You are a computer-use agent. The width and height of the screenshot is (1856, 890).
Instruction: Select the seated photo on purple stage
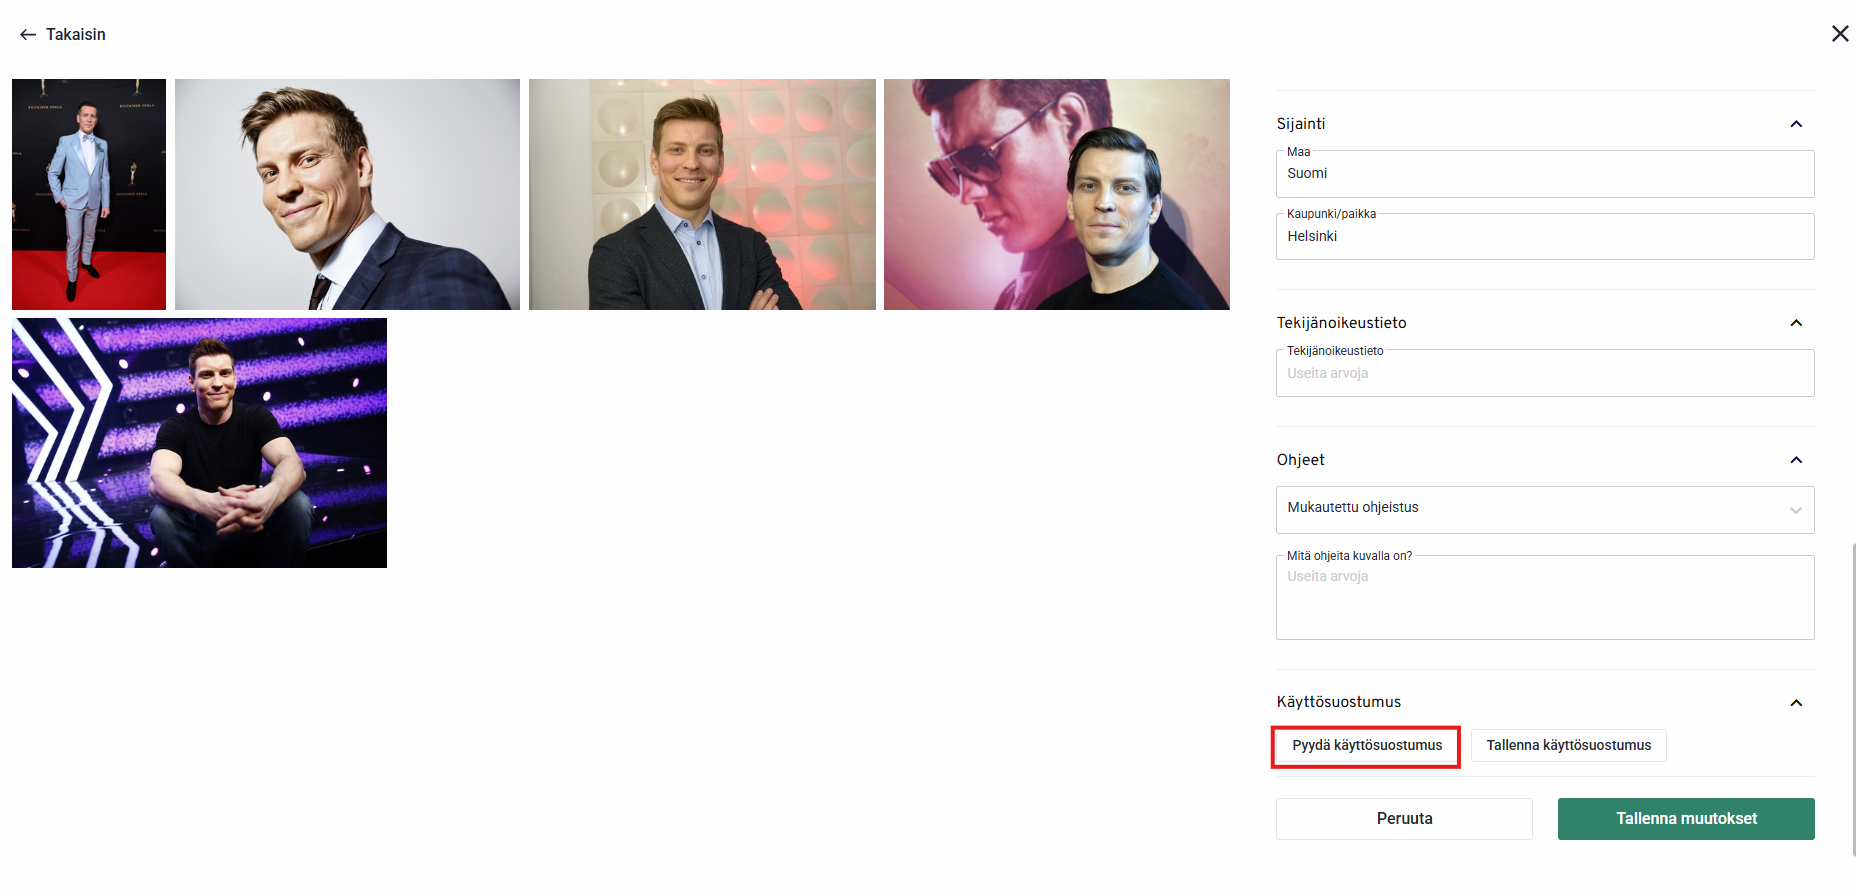199,443
